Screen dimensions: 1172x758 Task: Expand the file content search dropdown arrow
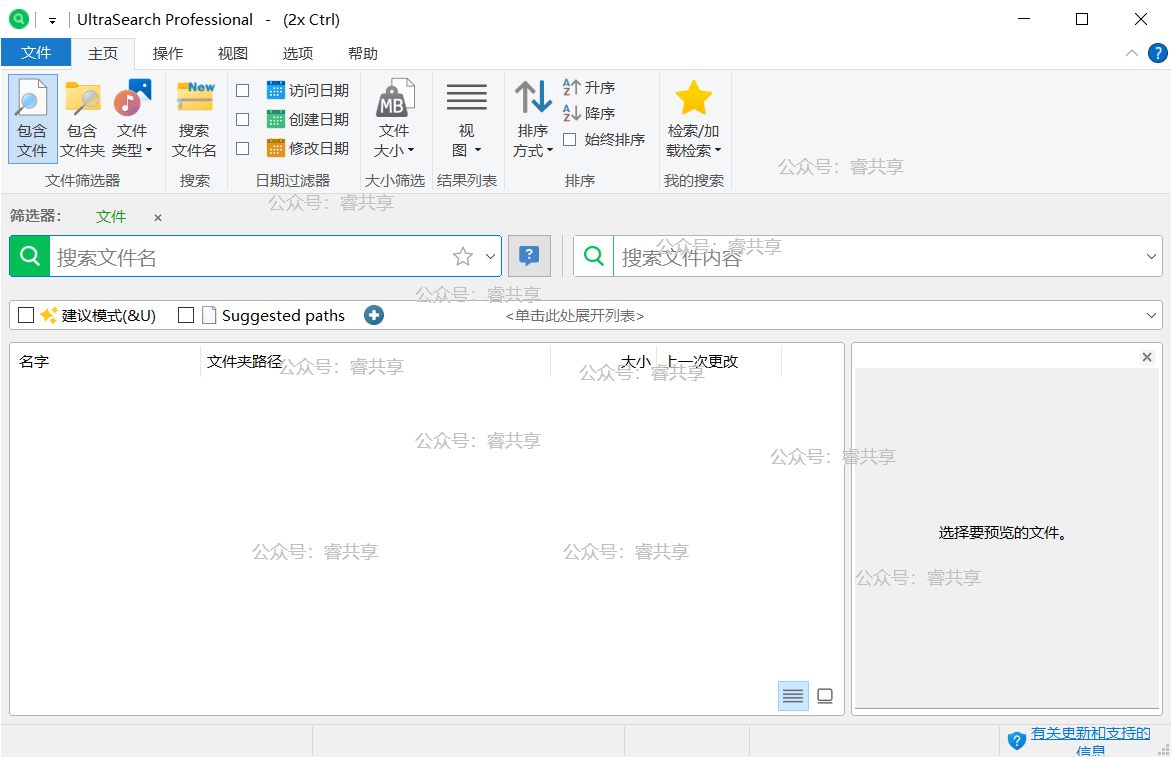[x=1150, y=257]
